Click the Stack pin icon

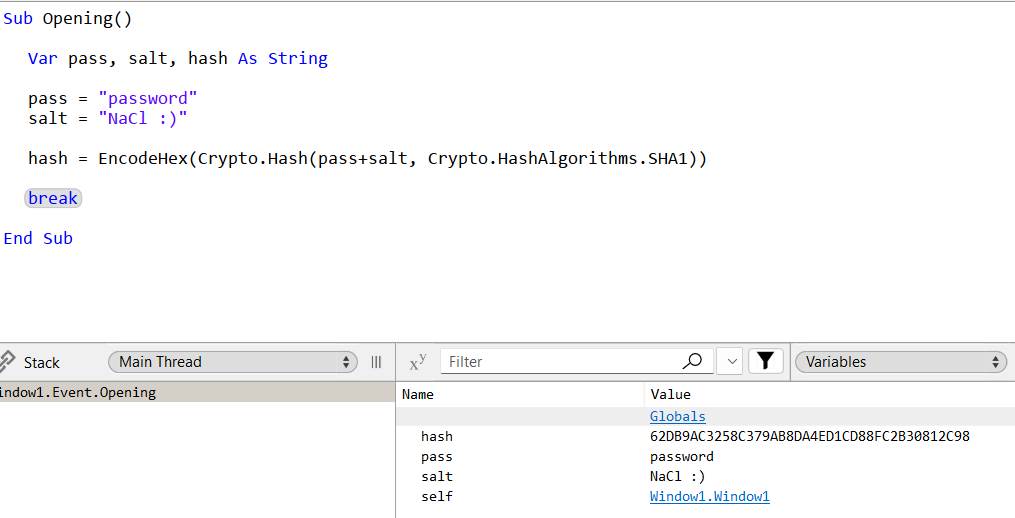point(6,361)
